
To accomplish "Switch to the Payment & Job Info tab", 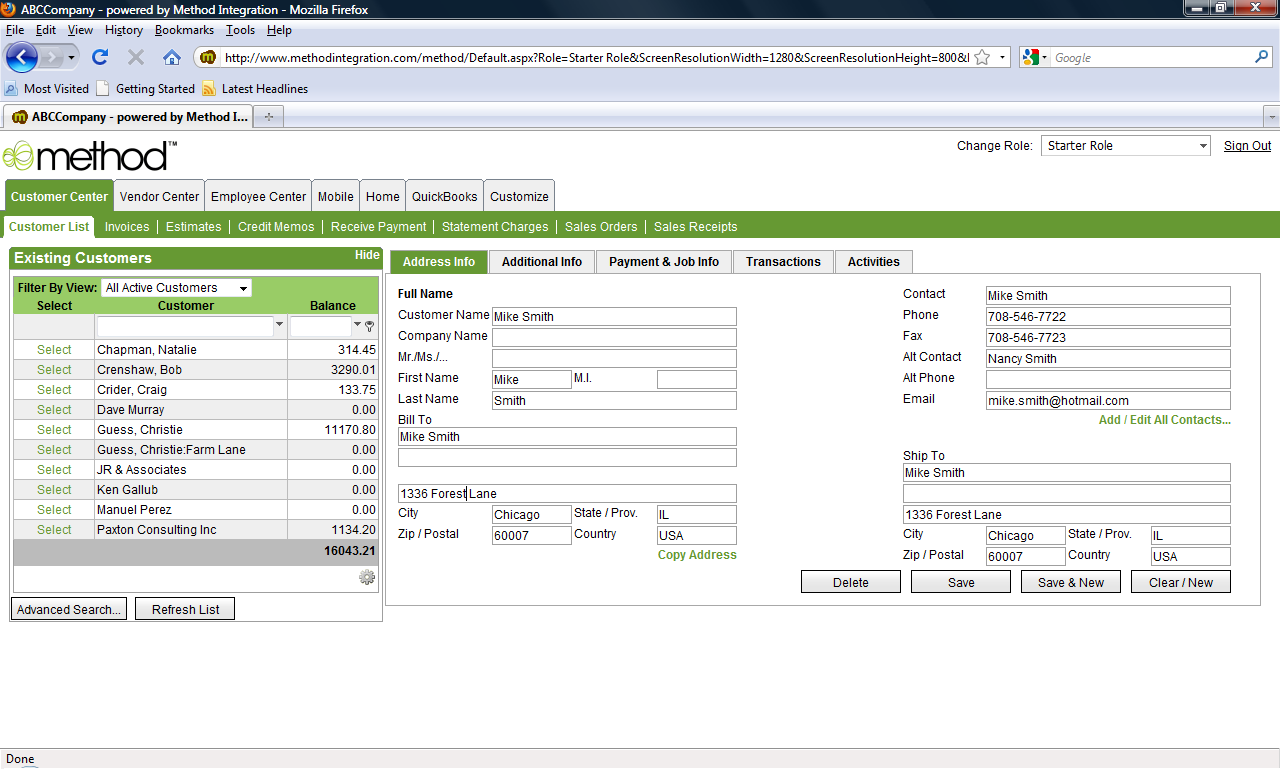I will tap(663, 262).
